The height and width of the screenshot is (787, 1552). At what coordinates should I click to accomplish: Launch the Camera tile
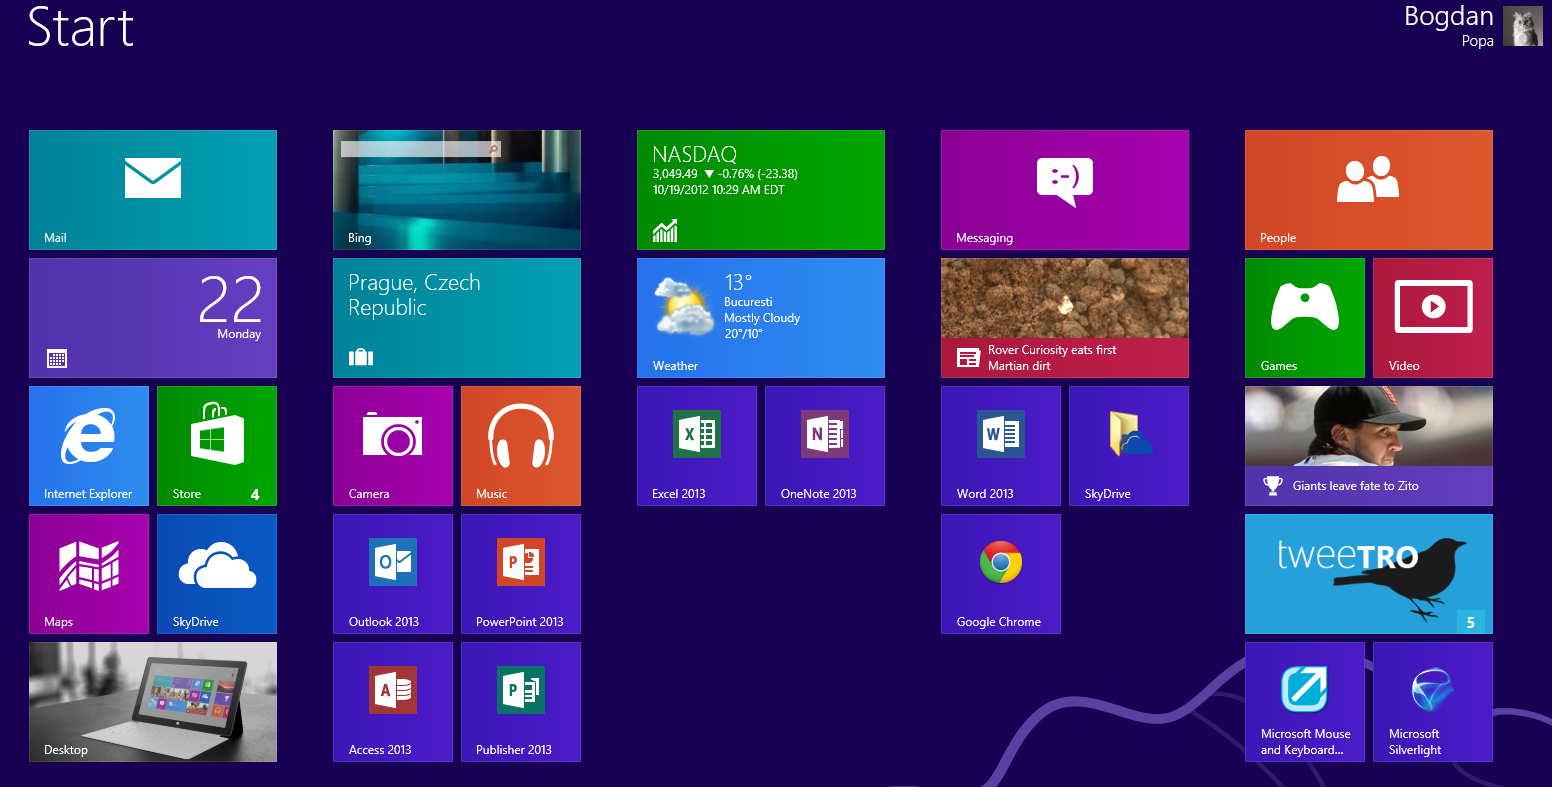[x=393, y=446]
